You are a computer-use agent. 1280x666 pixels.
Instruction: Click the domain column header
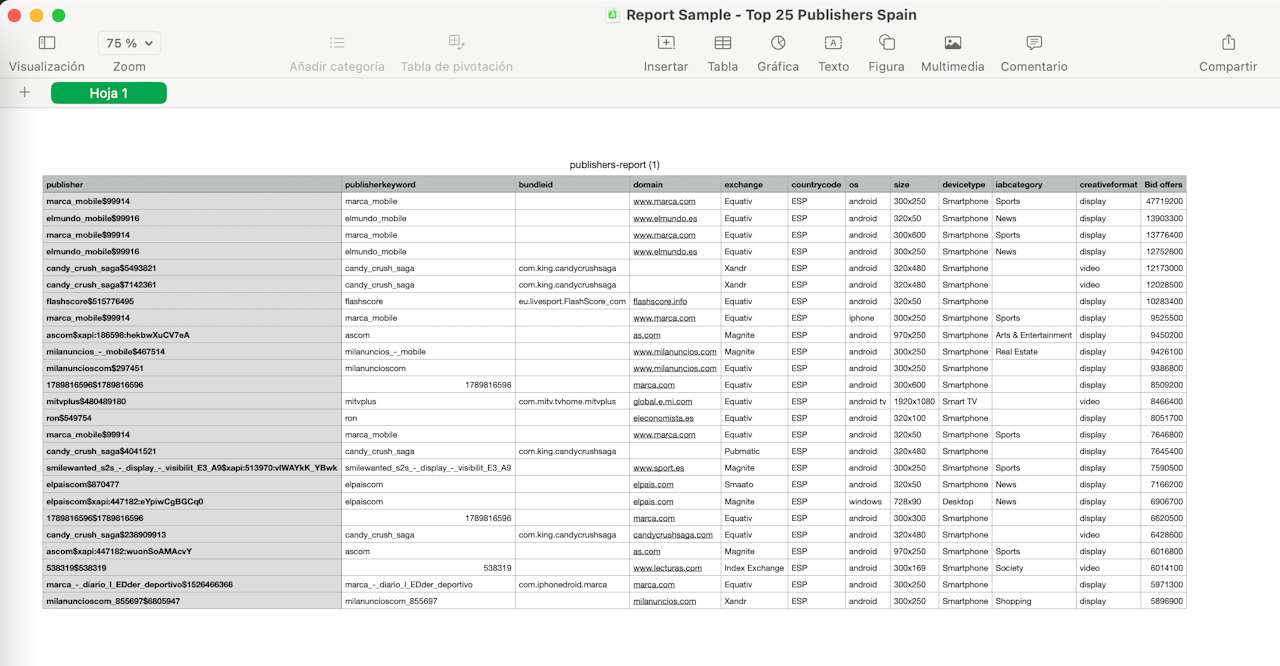(x=675, y=185)
